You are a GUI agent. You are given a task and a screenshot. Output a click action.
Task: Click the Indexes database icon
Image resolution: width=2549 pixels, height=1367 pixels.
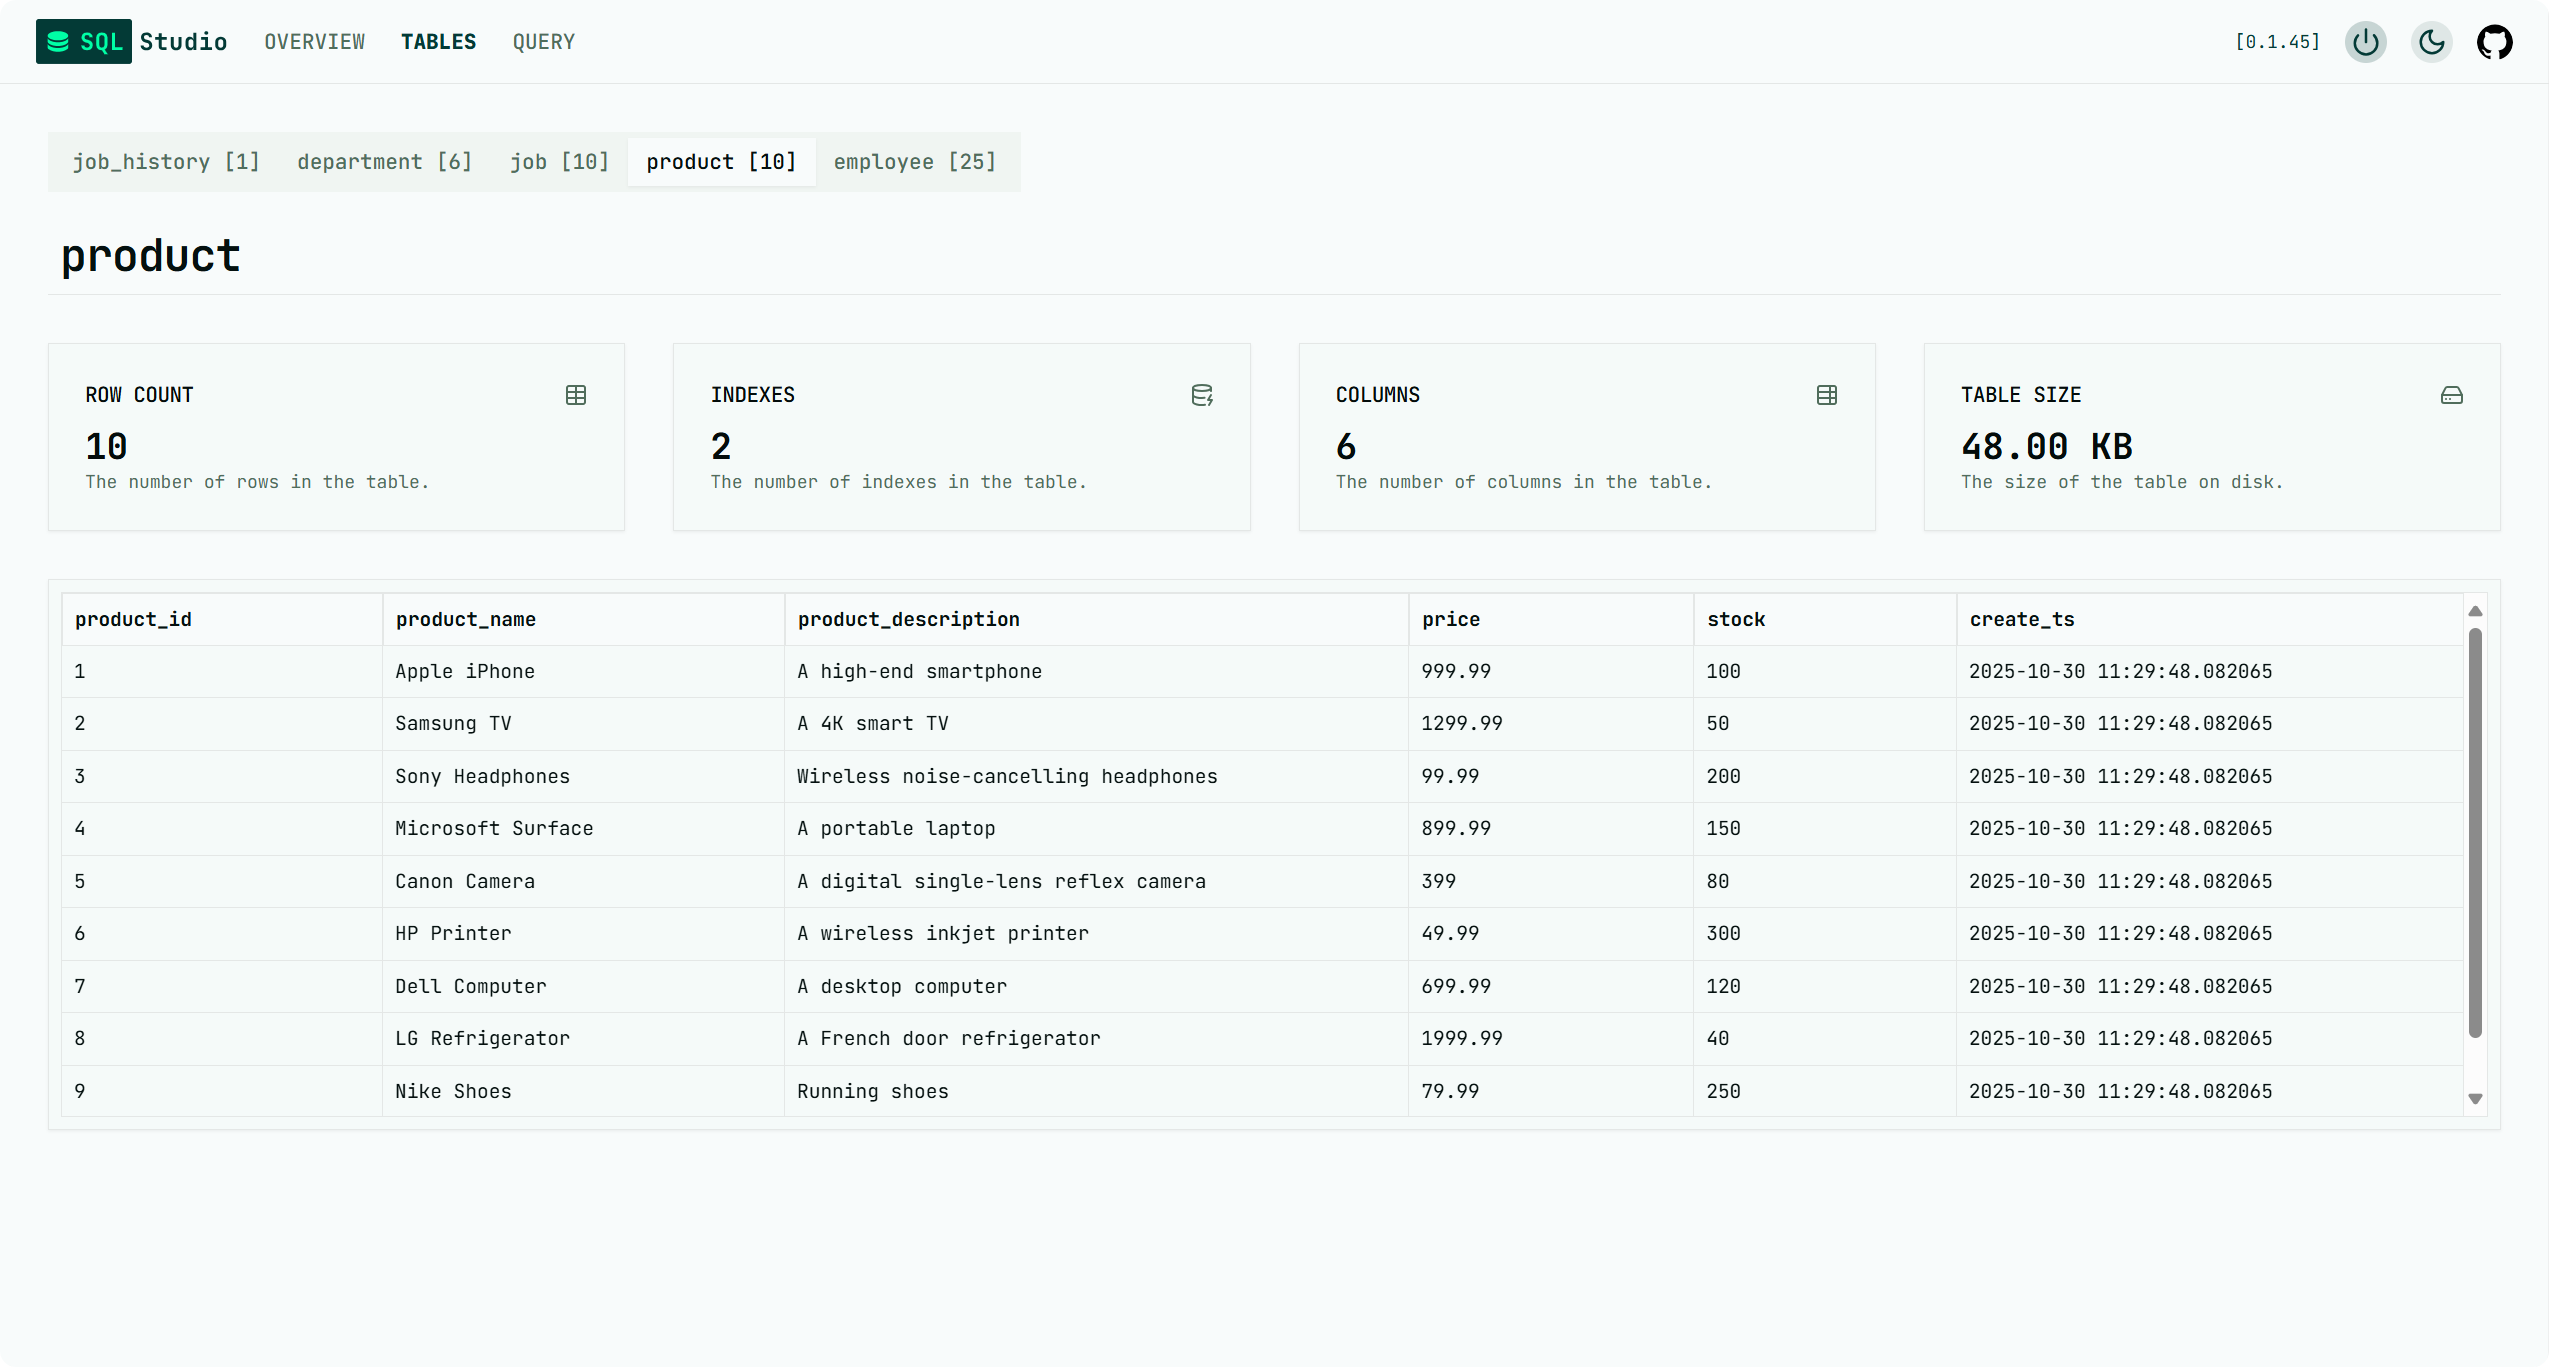click(1202, 395)
